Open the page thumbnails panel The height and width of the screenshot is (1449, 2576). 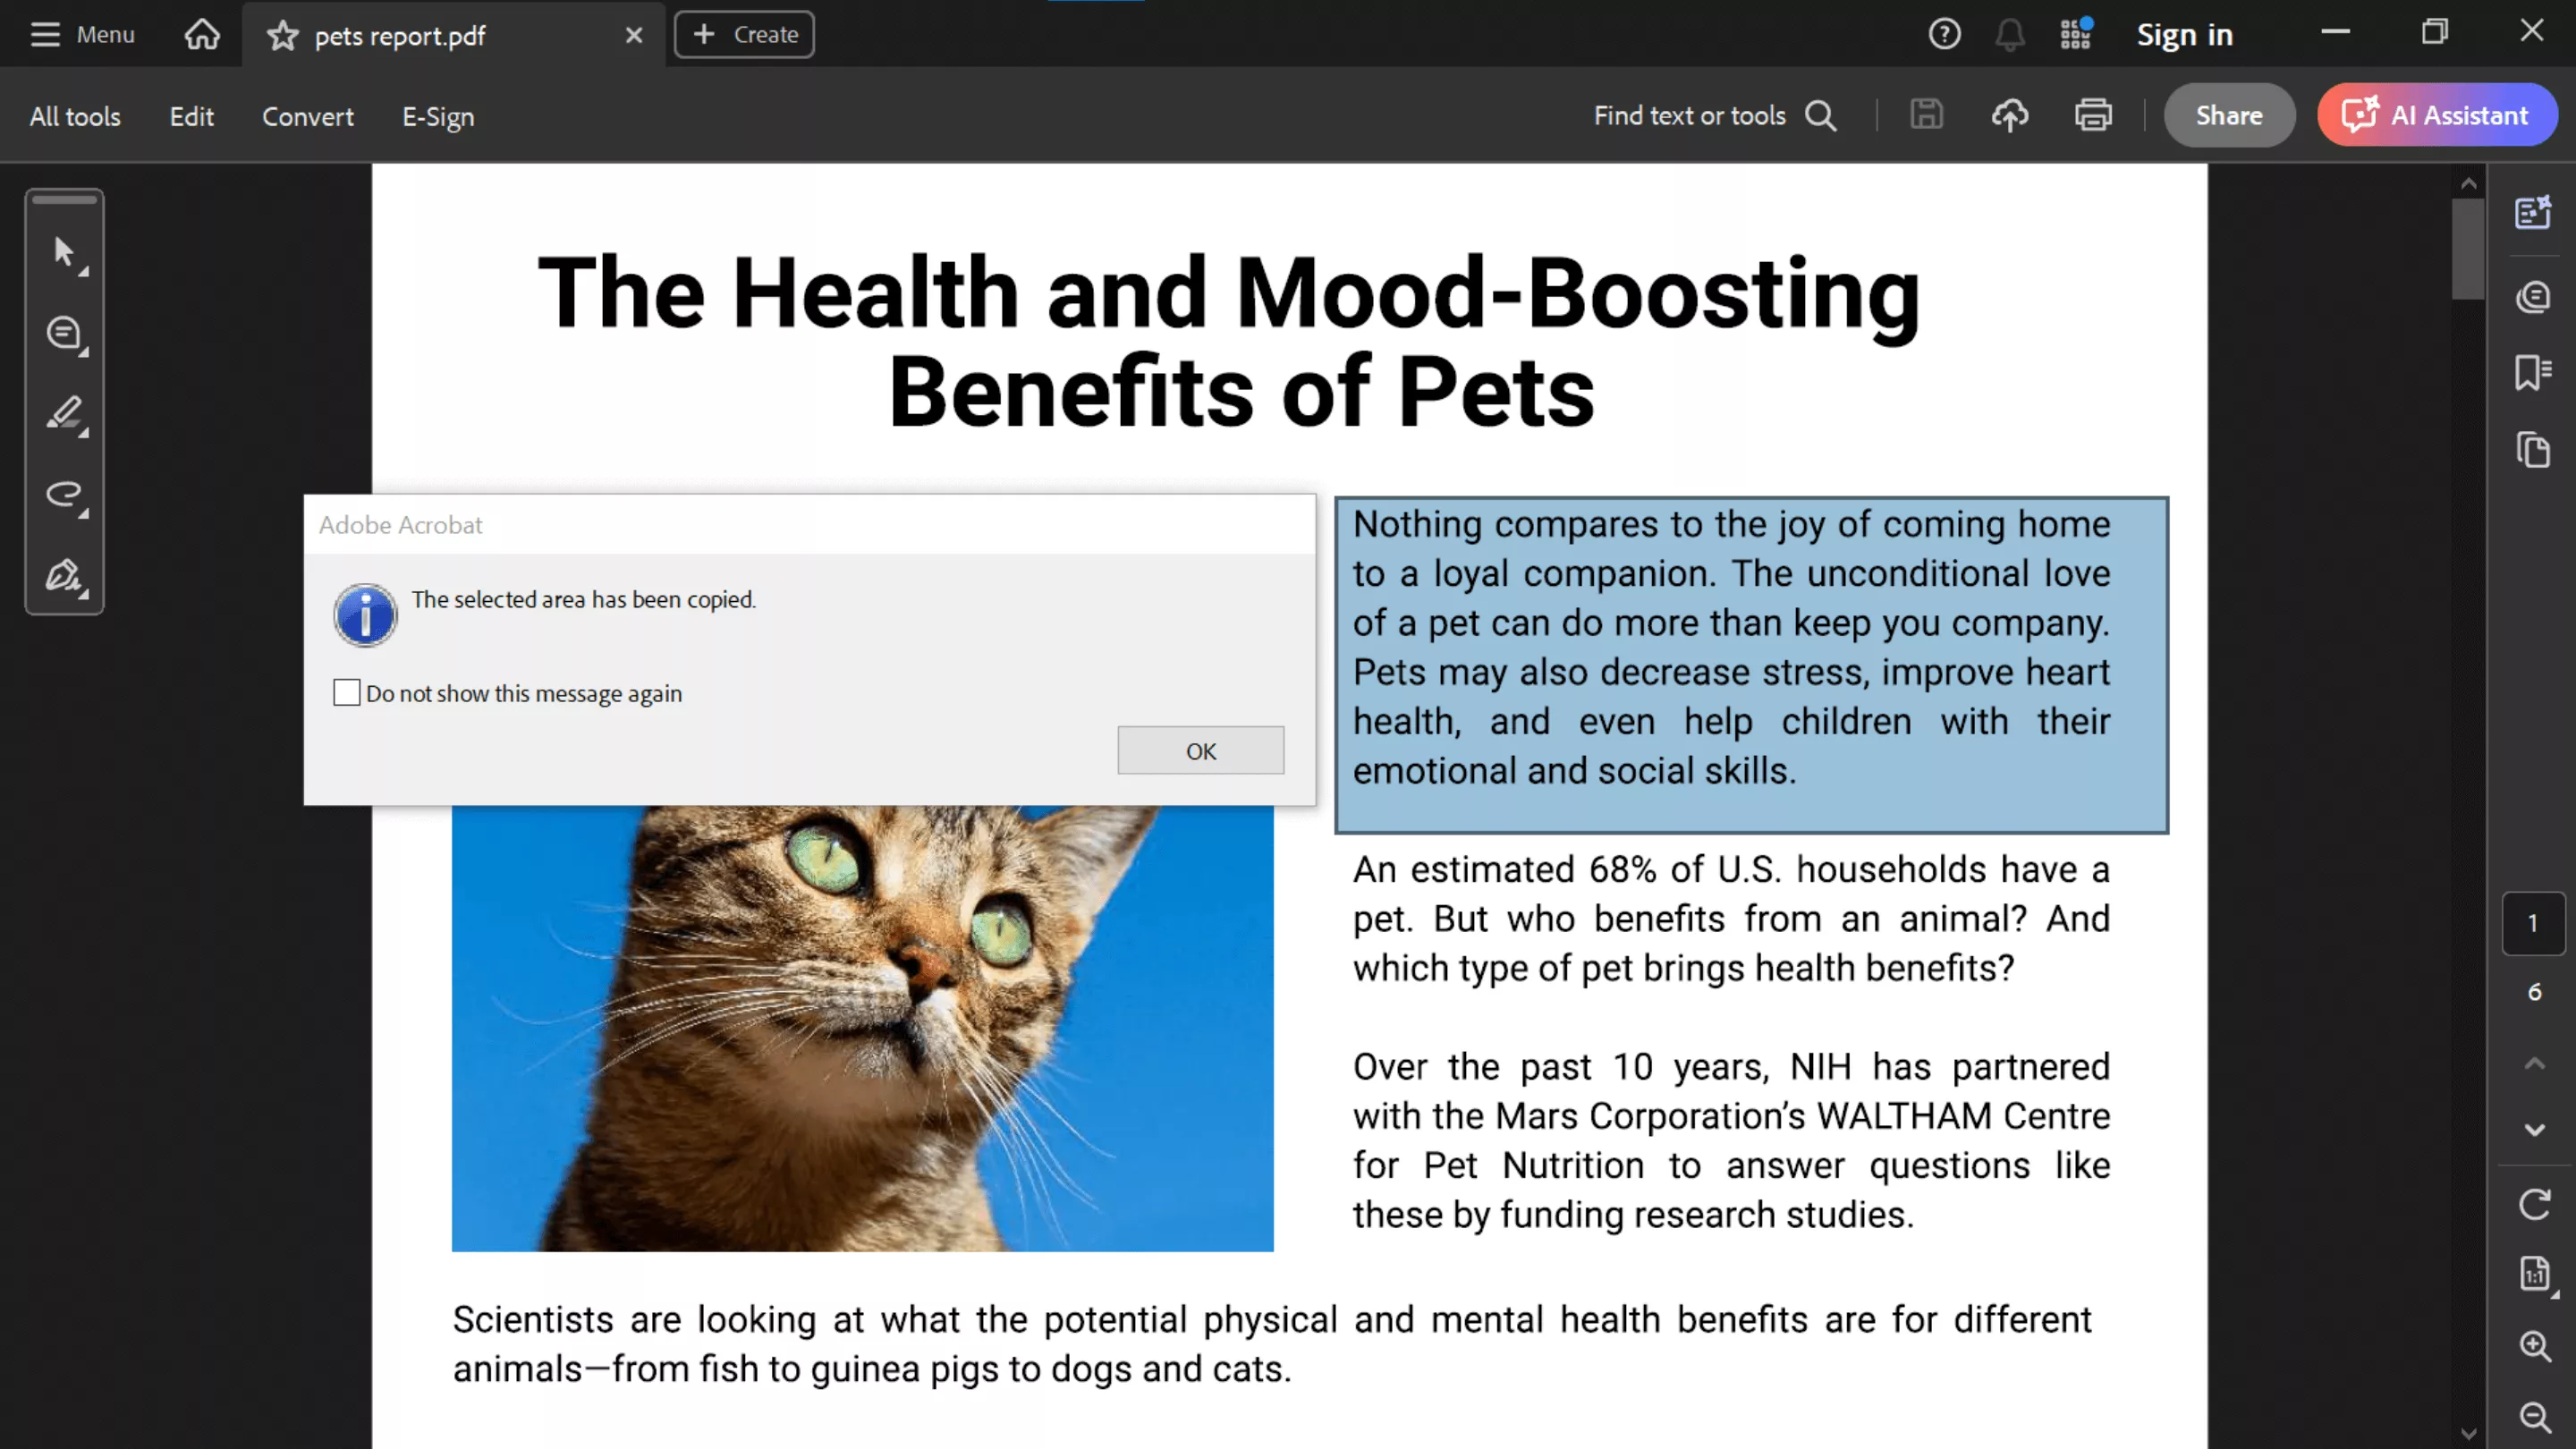(2533, 451)
